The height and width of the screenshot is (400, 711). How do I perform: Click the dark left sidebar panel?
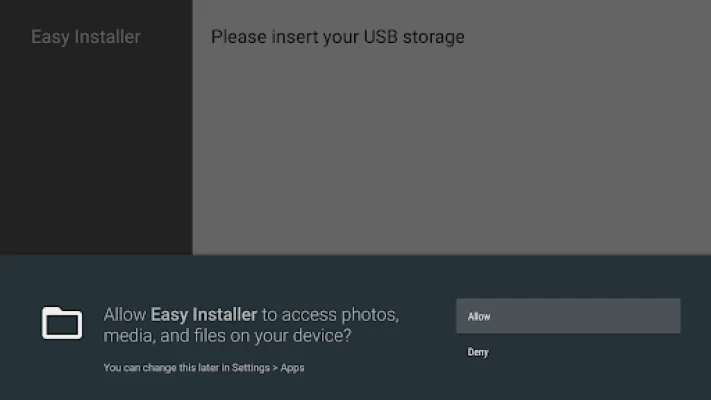(x=96, y=150)
